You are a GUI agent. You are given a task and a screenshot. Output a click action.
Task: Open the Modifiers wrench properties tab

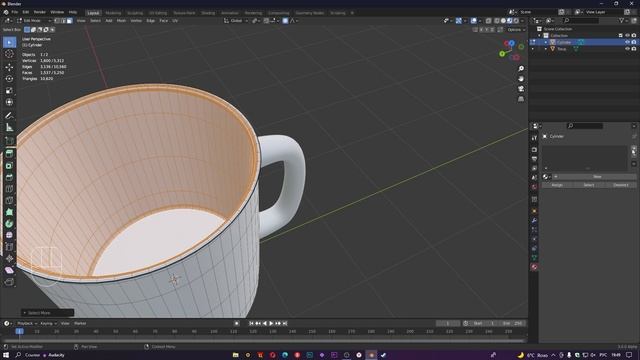pyautogui.click(x=534, y=220)
